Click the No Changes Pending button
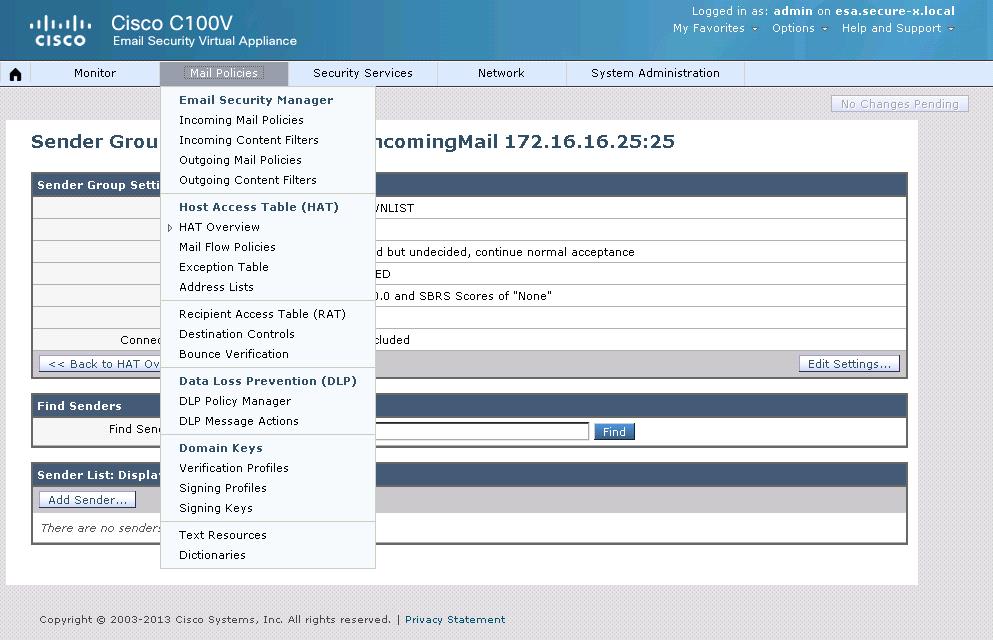Image resolution: width=993 pixels, height=640 pixels. [x=899, y=104]
